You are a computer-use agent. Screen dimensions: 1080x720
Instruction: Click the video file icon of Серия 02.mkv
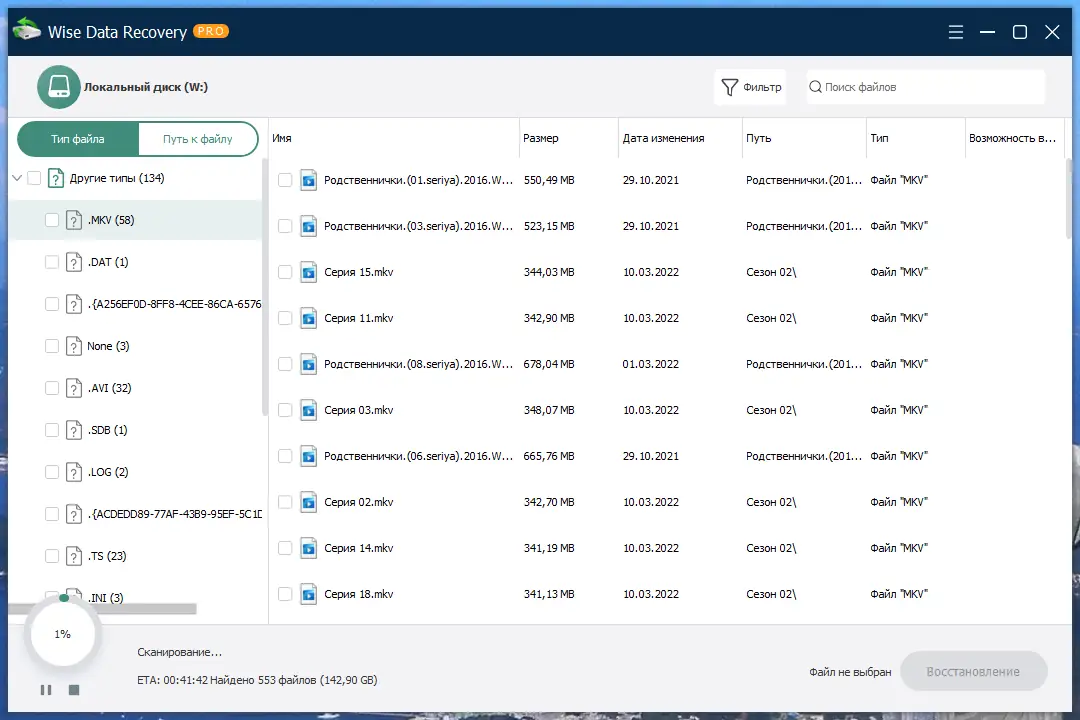click(309, 502)
